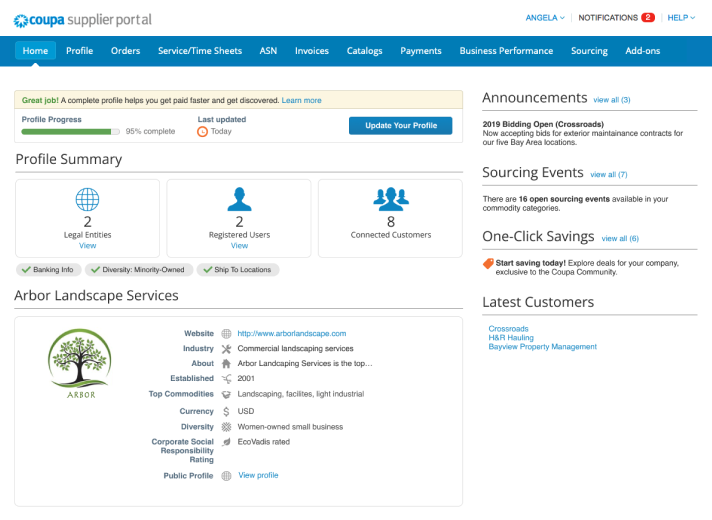
Task: Click the Registered Users person icon
Action: coord(239,198)
